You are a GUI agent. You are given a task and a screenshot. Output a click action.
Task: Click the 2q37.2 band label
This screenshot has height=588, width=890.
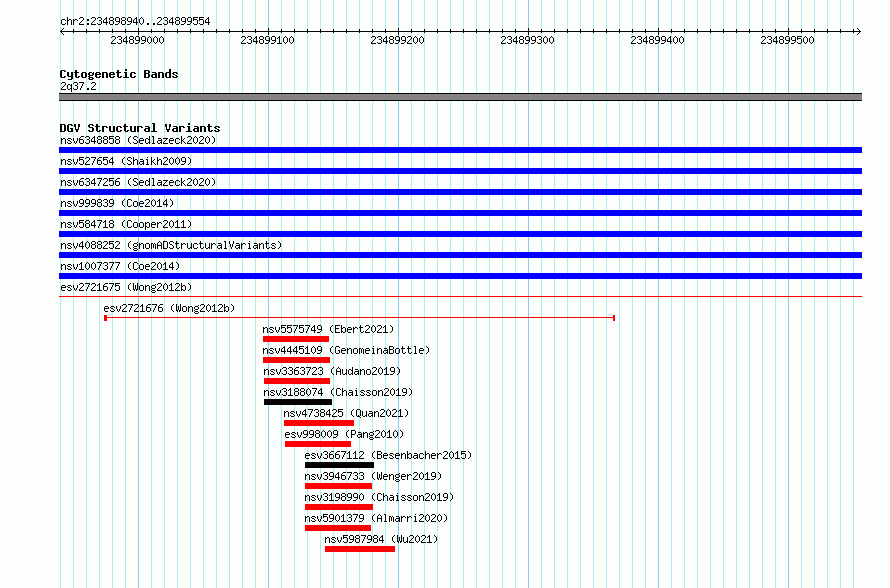click(78, 86)
